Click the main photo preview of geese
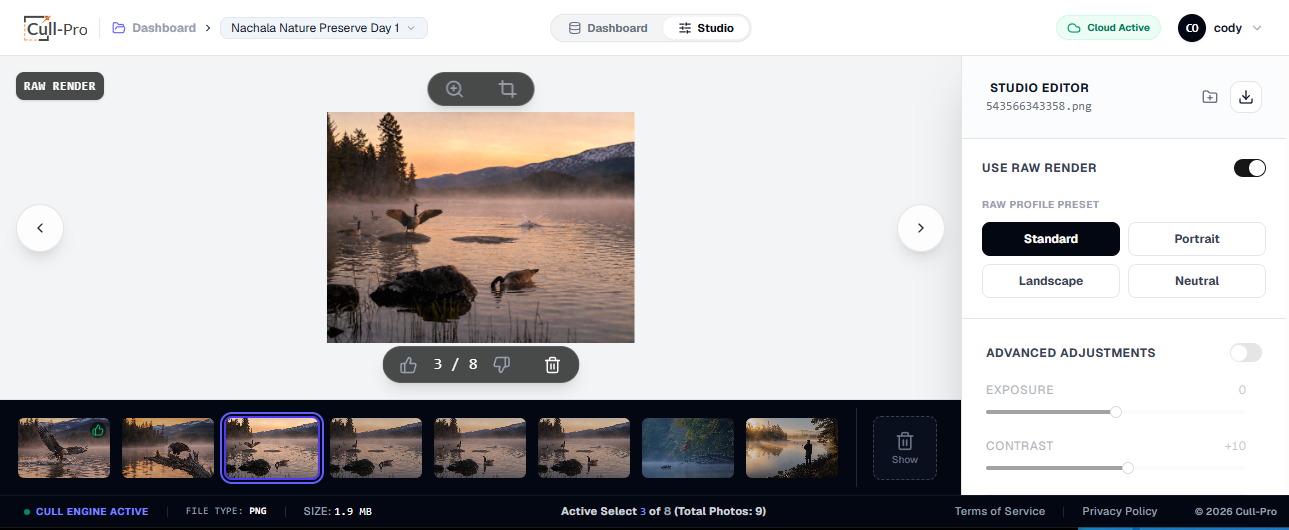The height and width of the screenshot is (530, 1289). click(481, 227)
